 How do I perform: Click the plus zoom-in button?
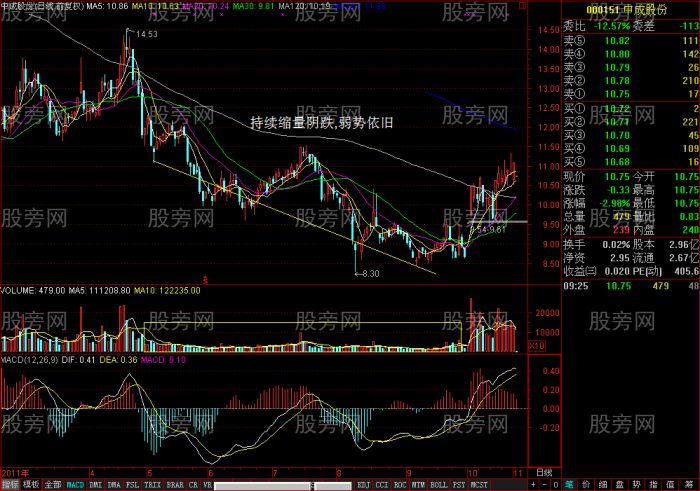coord(533,485)
